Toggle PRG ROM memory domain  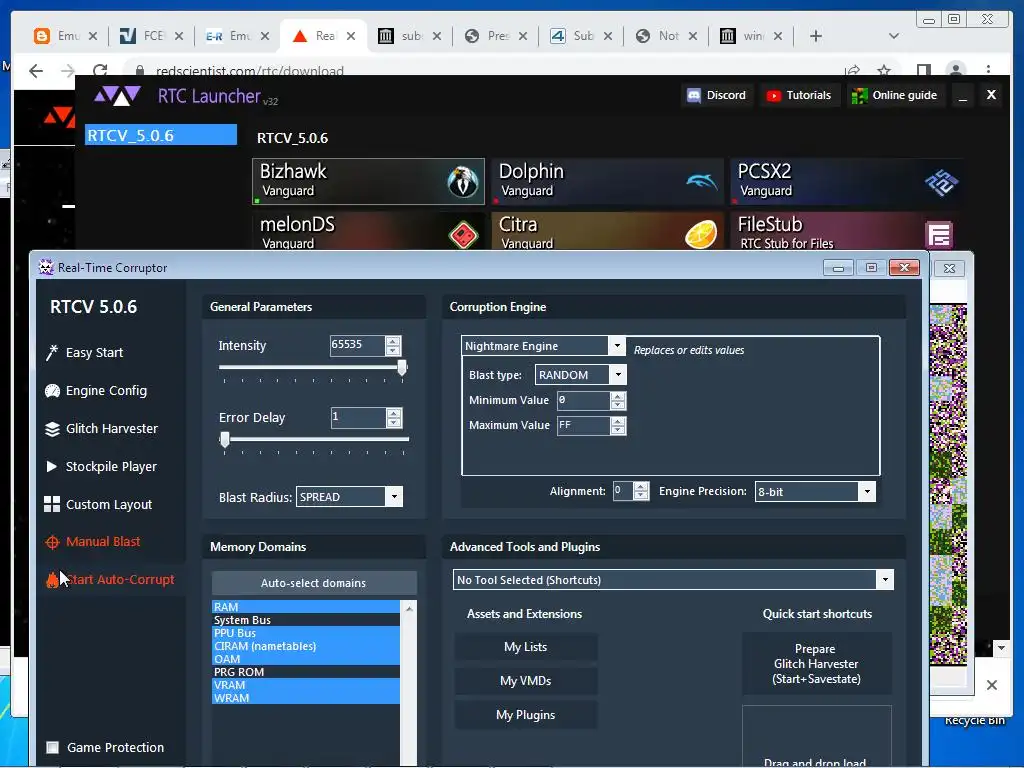306,672
